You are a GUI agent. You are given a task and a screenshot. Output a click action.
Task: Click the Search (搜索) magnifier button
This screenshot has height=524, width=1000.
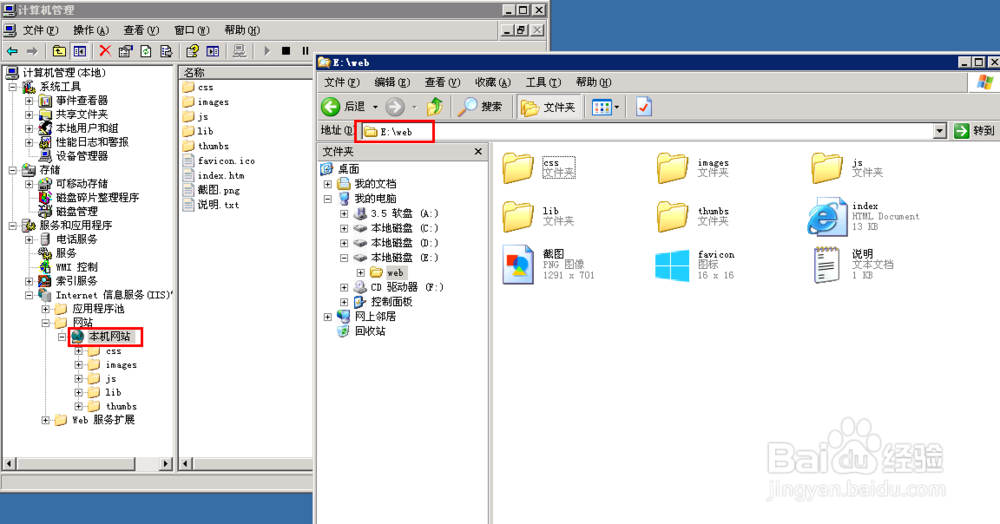pyautogui.click(x=480, y=106)
